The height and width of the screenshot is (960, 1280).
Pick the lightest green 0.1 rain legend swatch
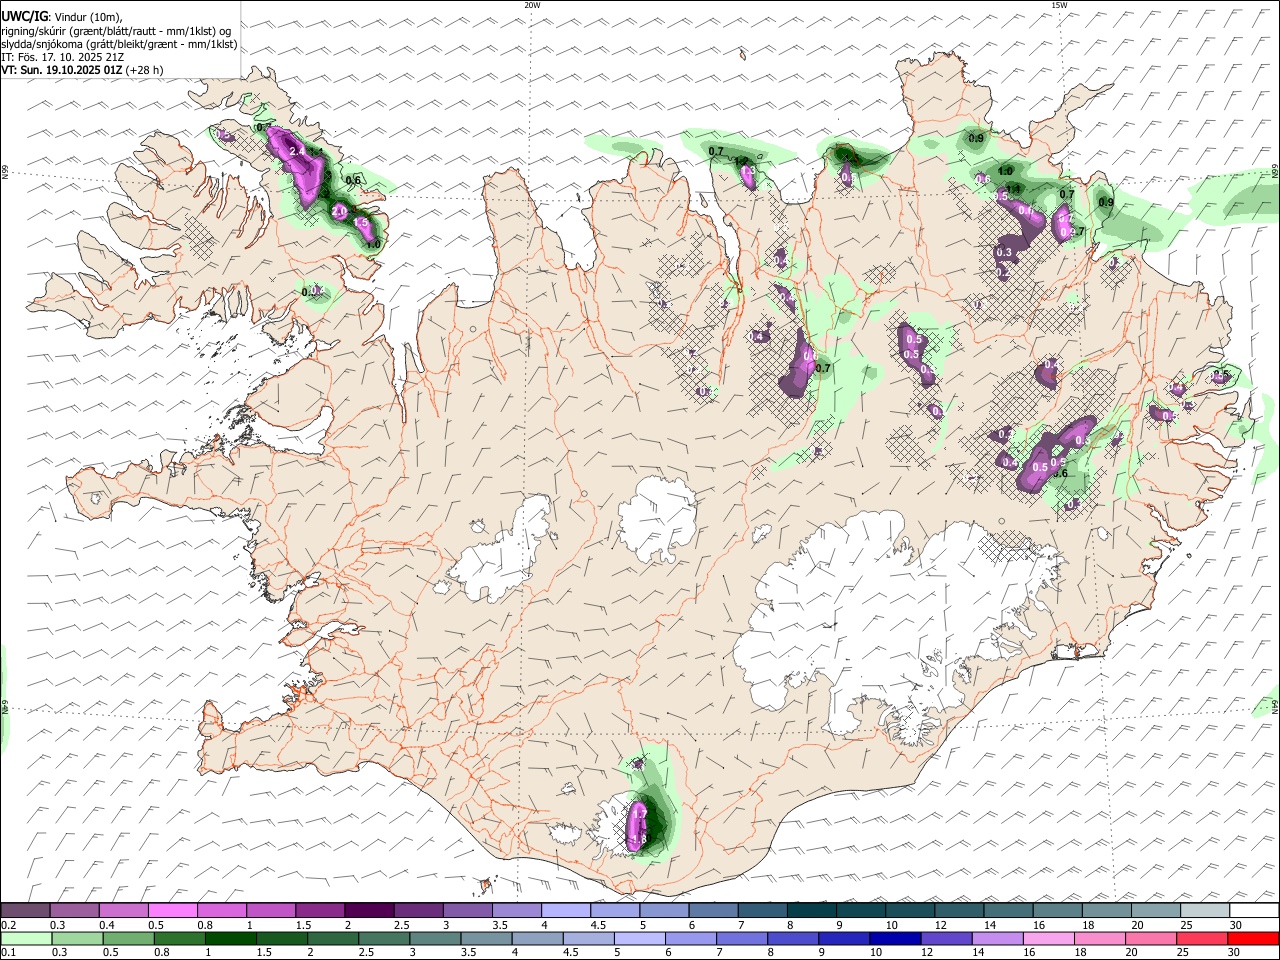click(x=26, y=939)
